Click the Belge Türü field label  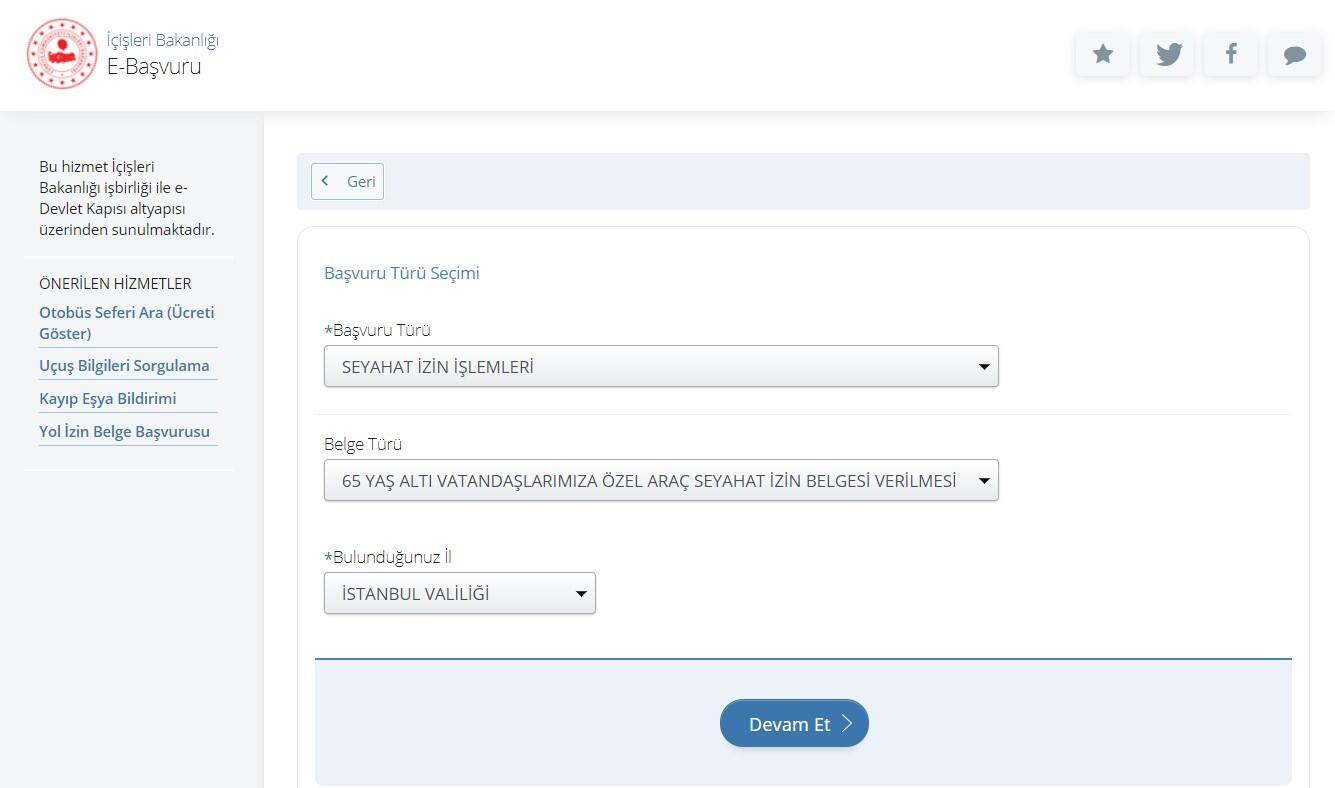(x=363, y=444)
